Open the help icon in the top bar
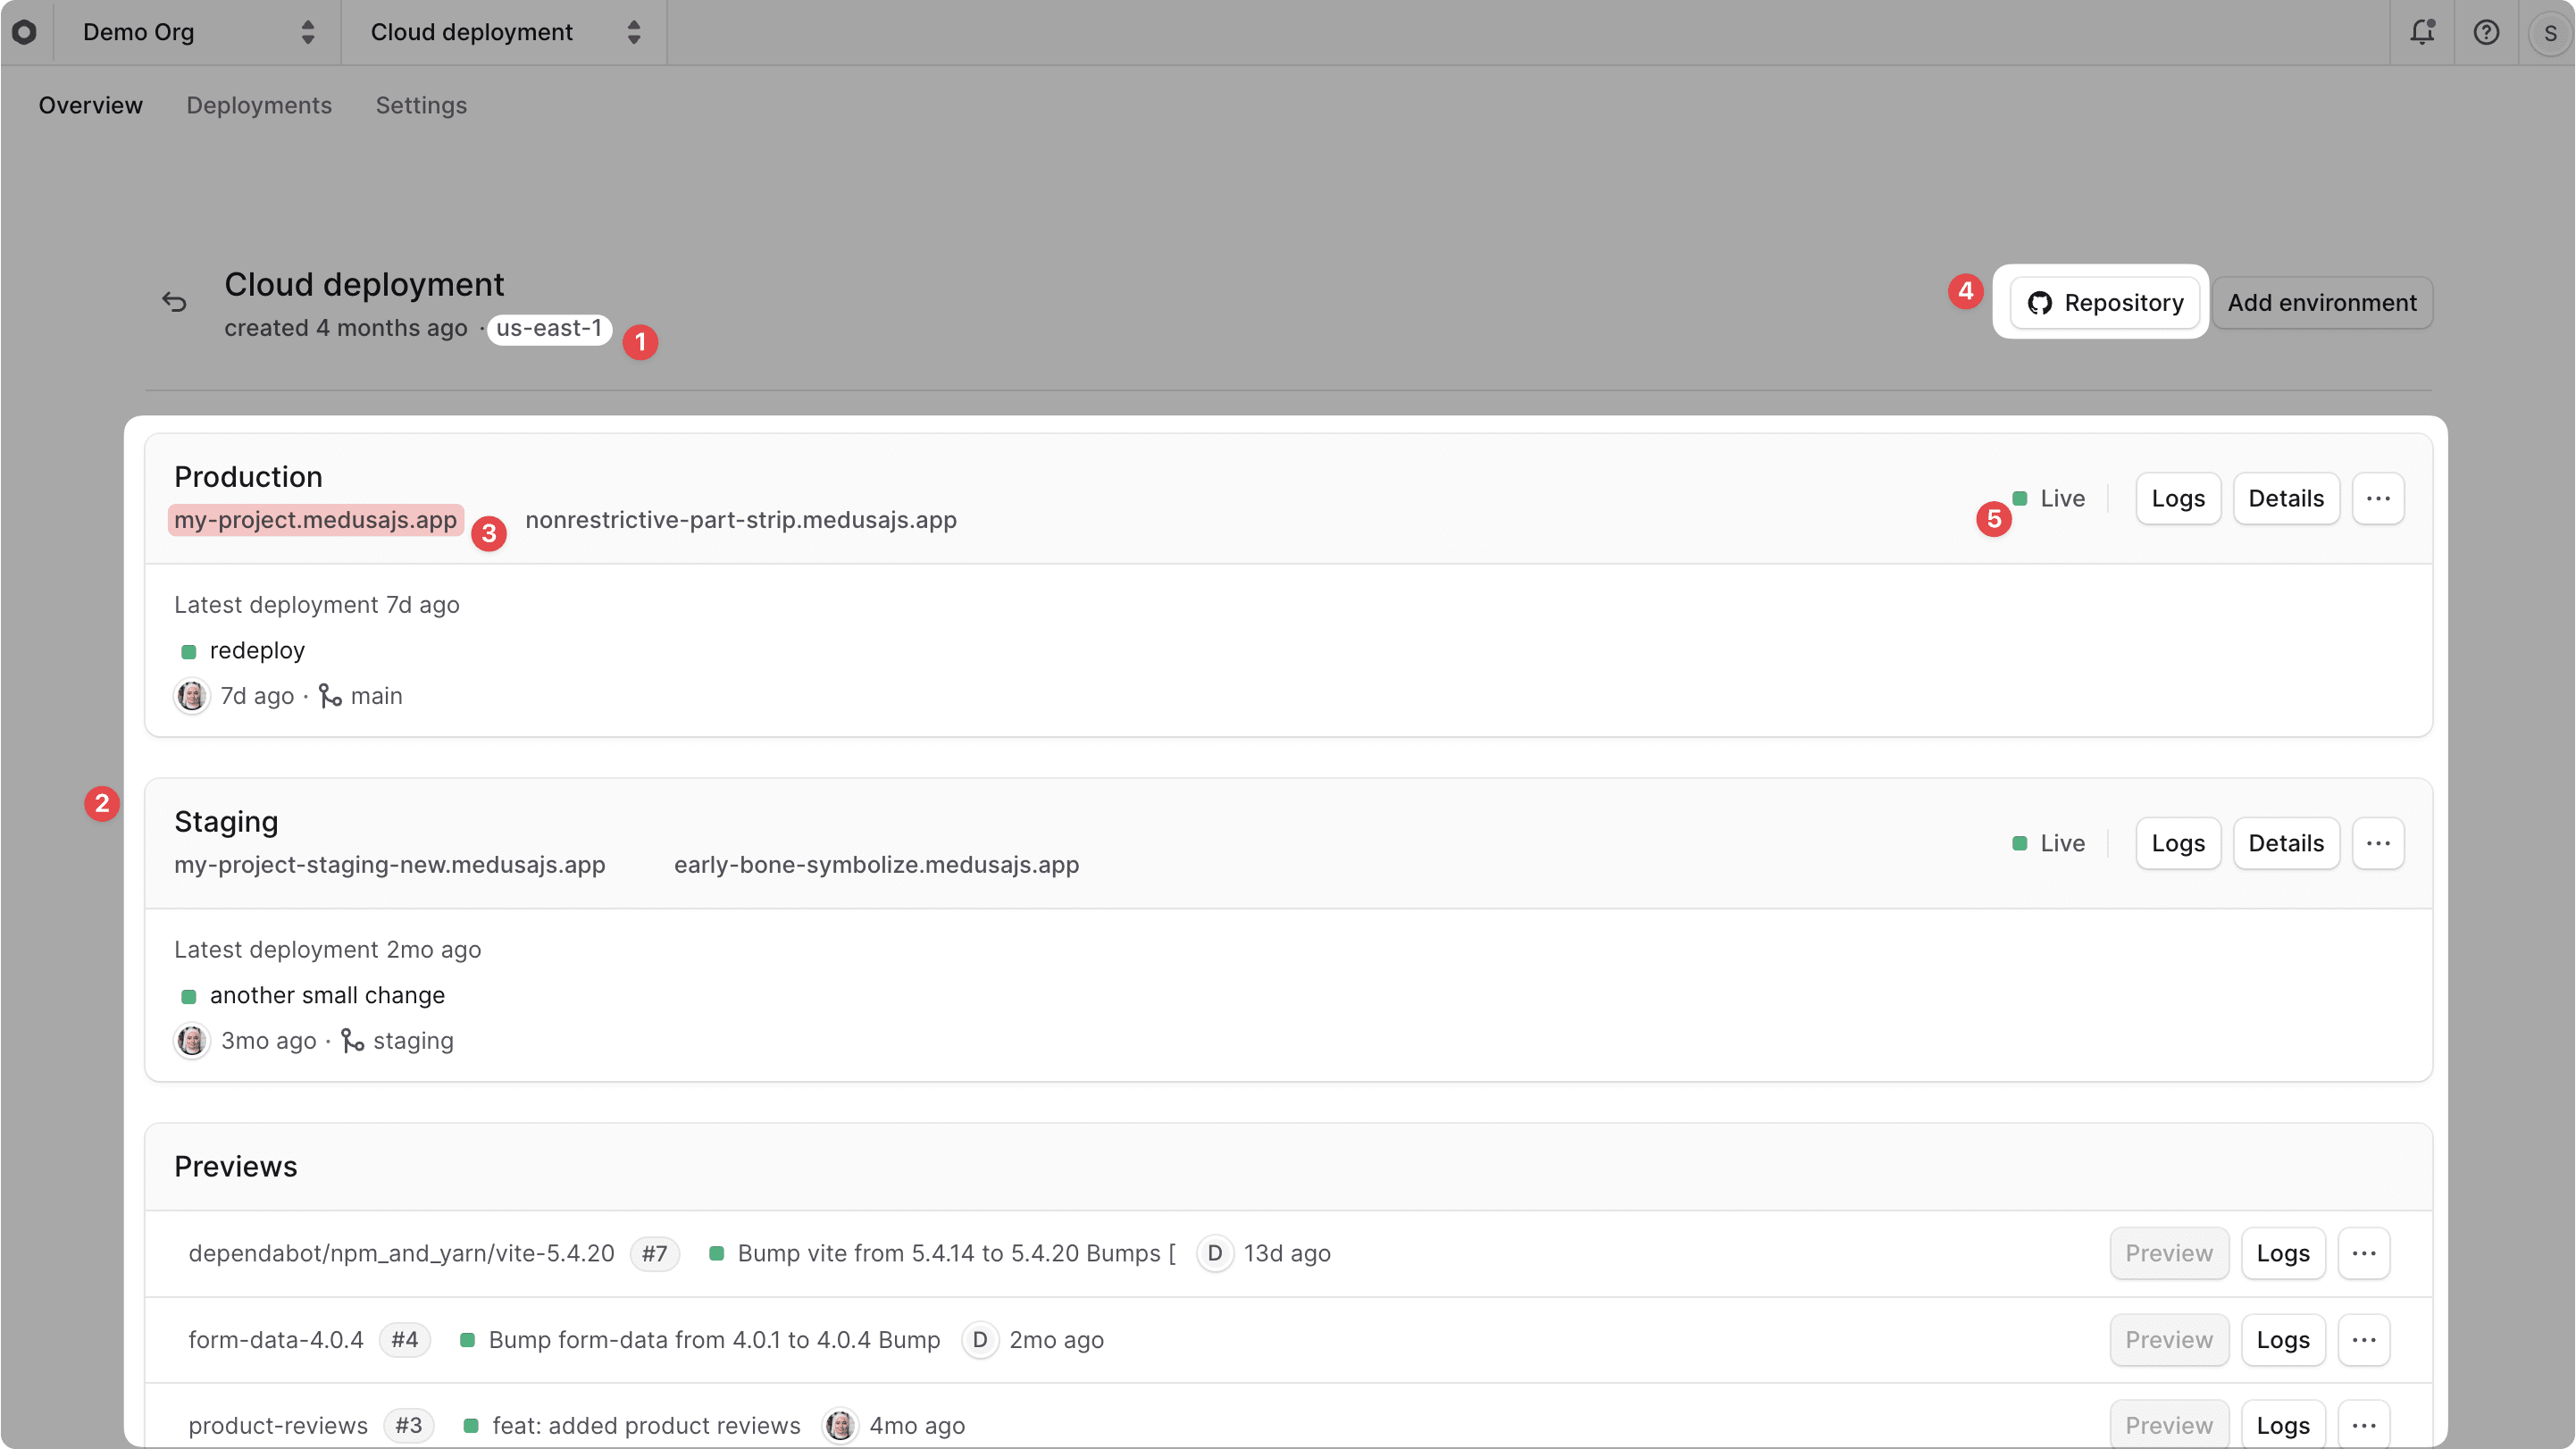 pyautogui.click(x=2486, y=31)
